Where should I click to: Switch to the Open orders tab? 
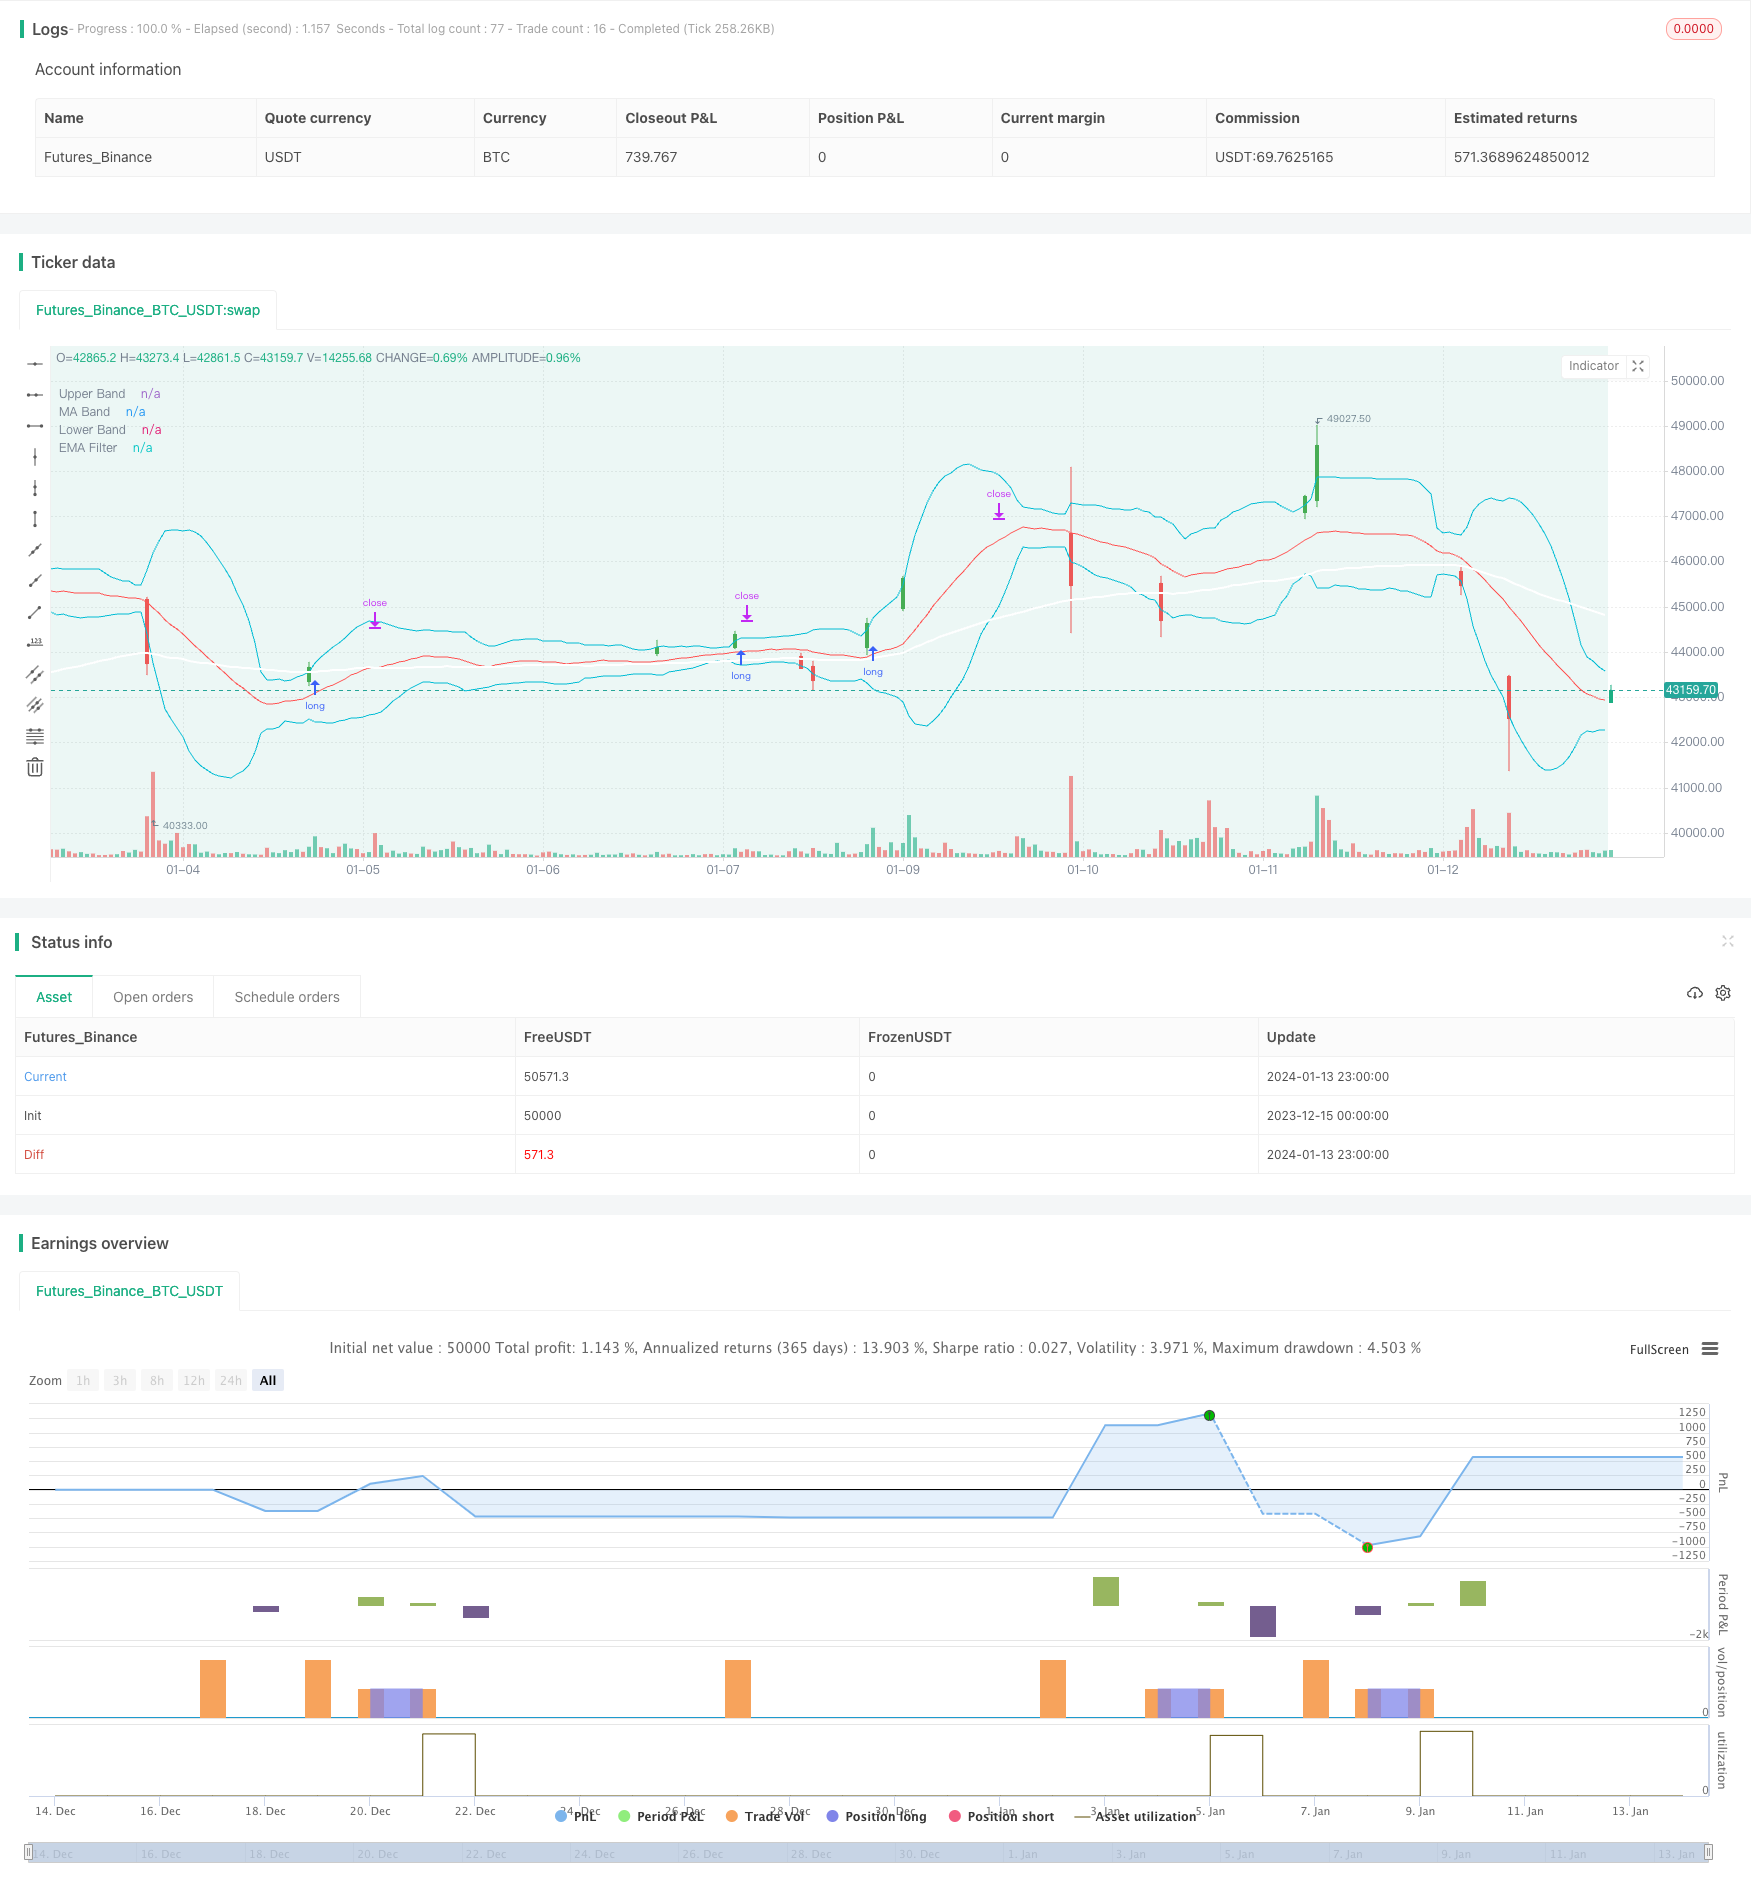(153, 997)
